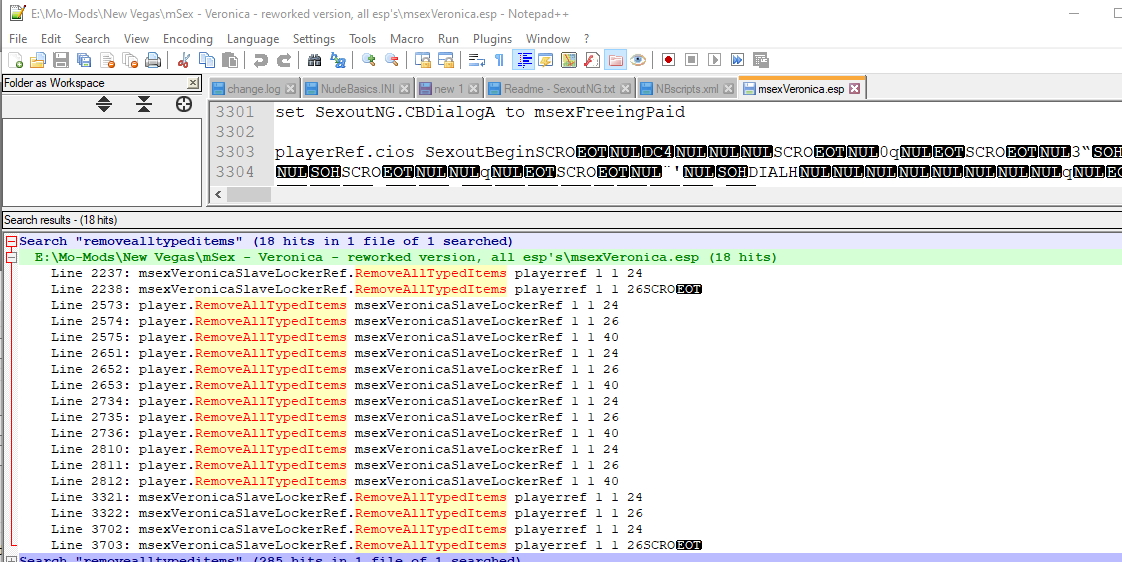Close the change.log tab
This screenshot has height=562, width=1122.
click(290, 89)
